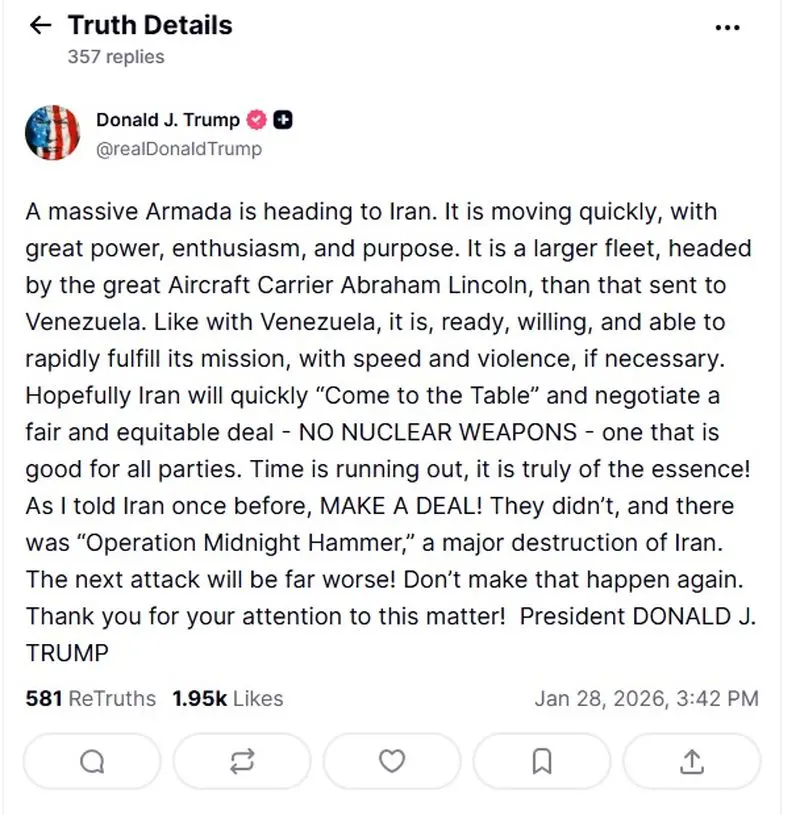Open the @realDonaldTrump handle link
Screen dimensions: 800x815
tap(179, 149)
